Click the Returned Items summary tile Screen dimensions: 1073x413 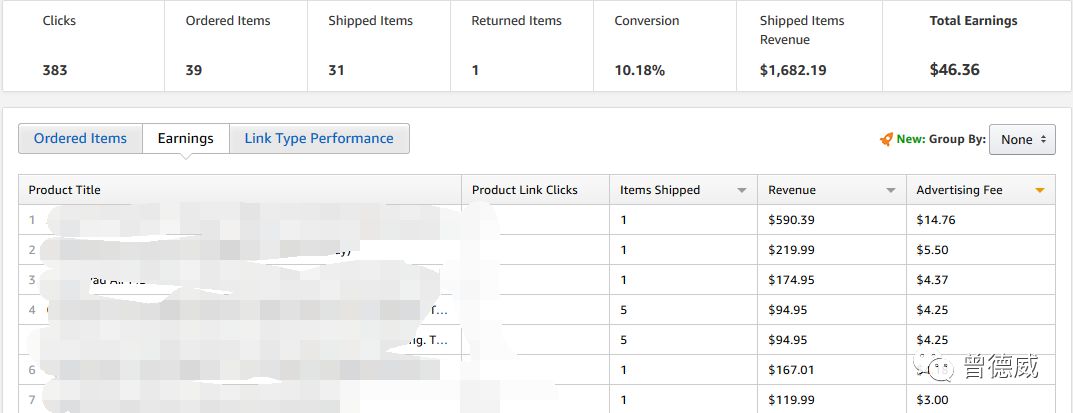522,46
